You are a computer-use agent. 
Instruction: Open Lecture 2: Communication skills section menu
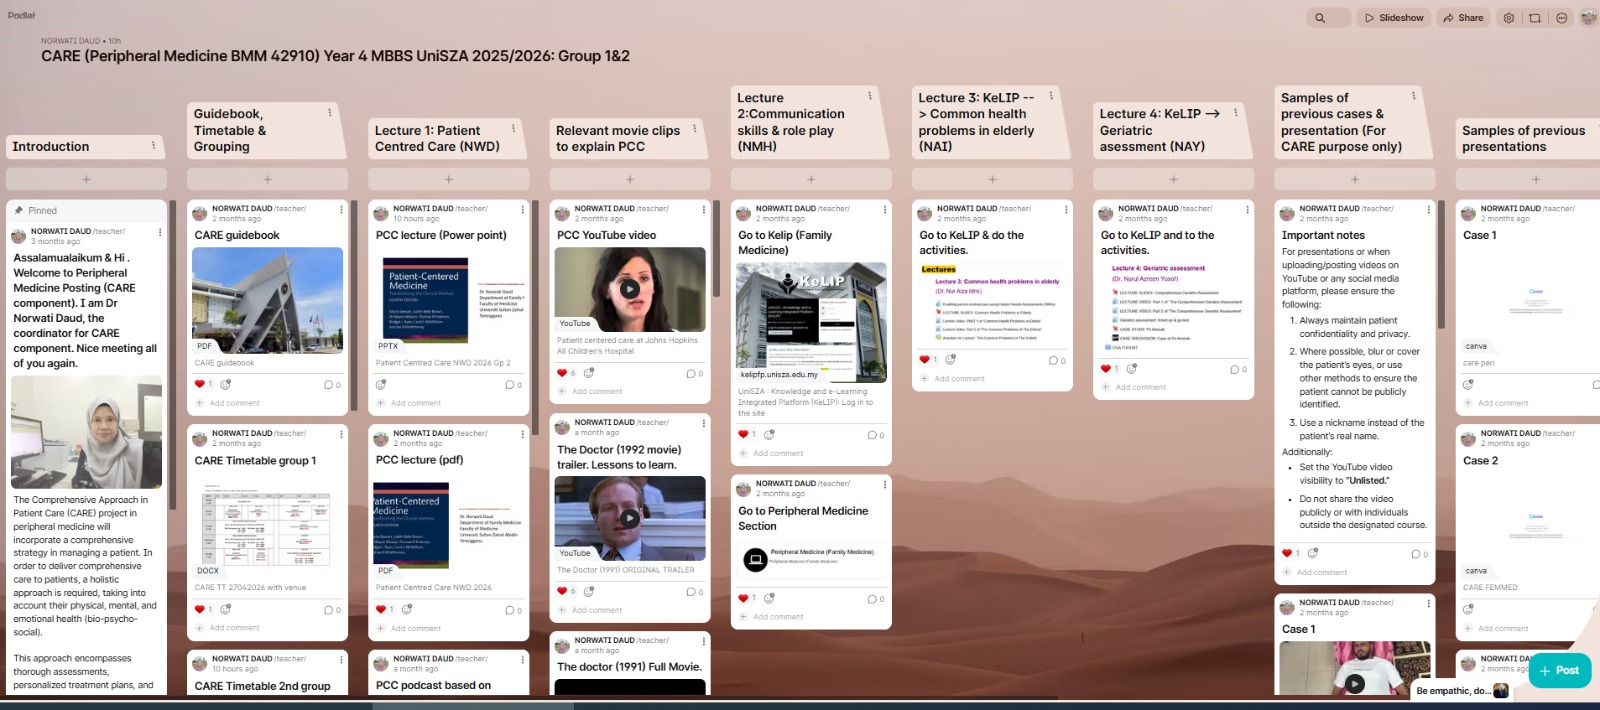click(x=870, y=96)
